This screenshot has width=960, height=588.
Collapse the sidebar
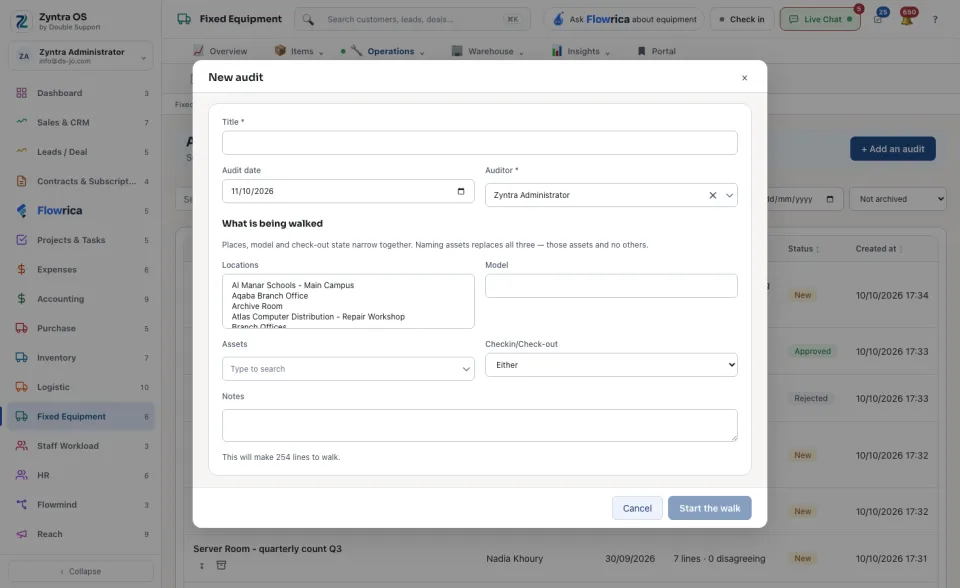click(x=81, y=571)
